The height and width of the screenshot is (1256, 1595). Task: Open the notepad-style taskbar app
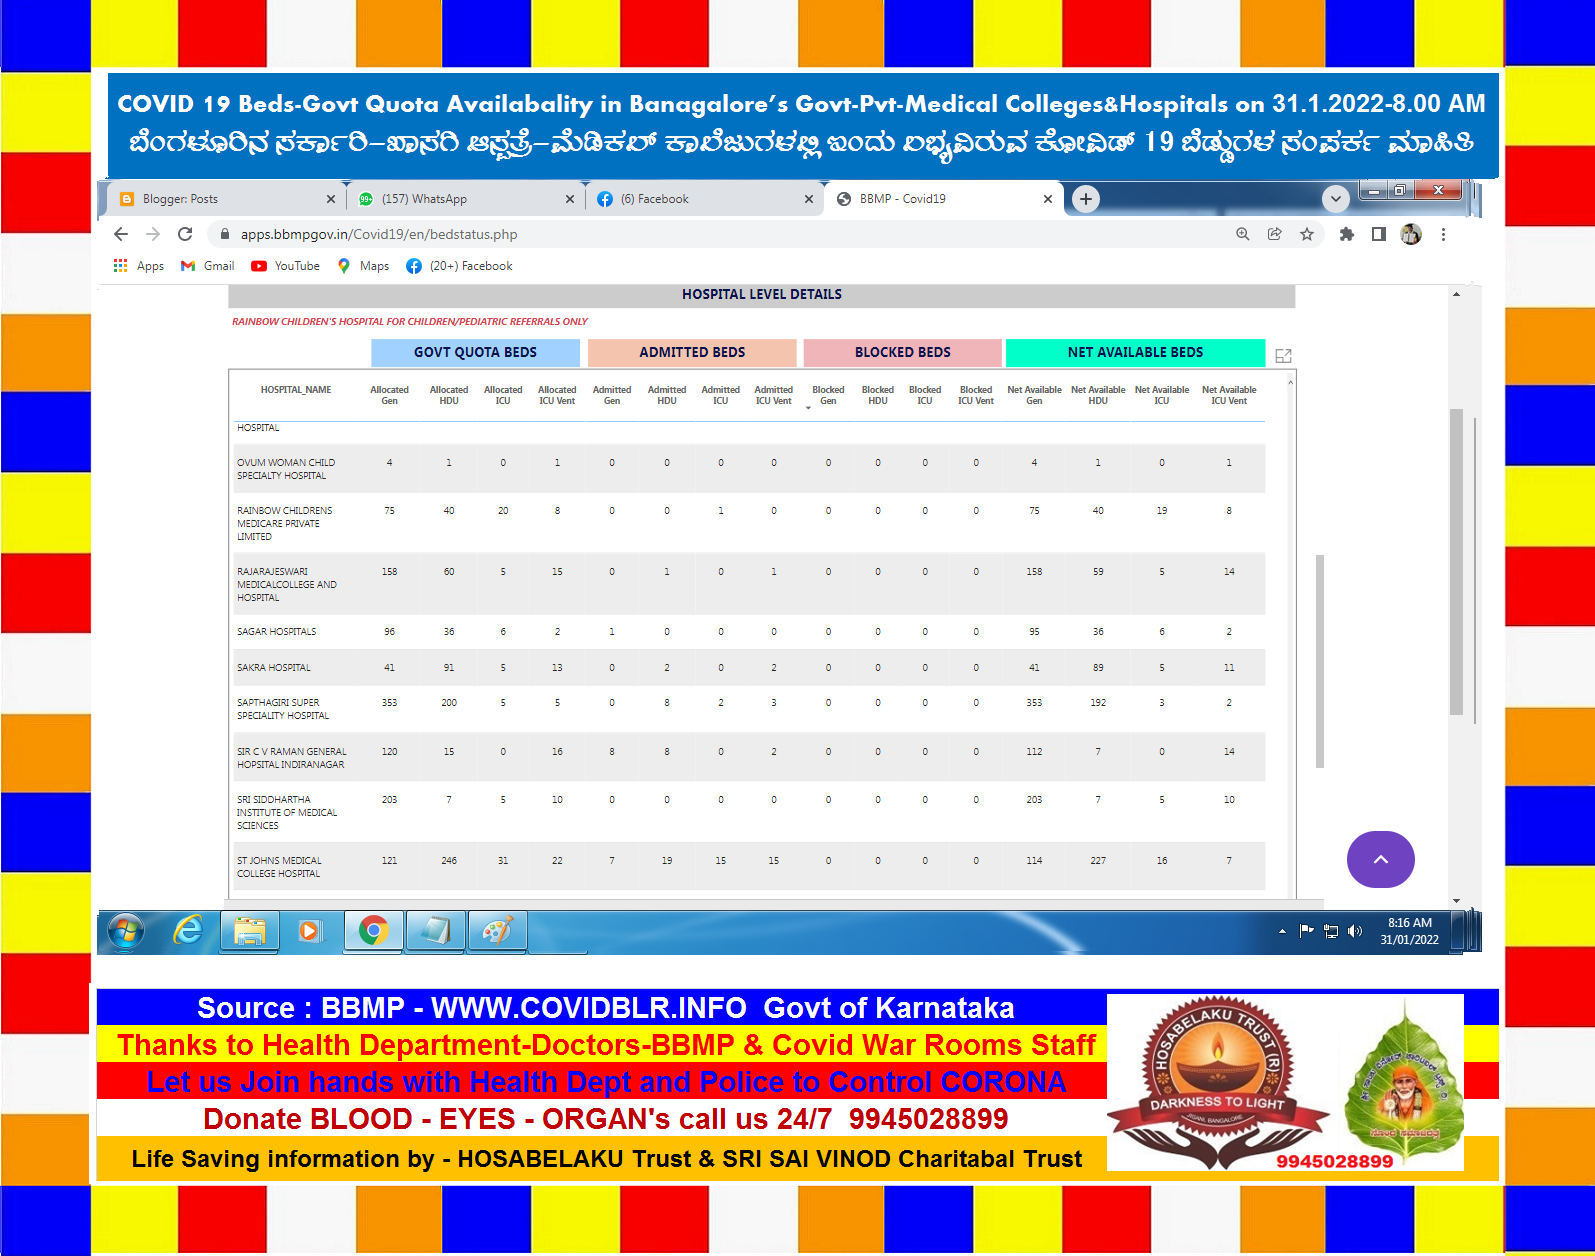click(435, 932)
